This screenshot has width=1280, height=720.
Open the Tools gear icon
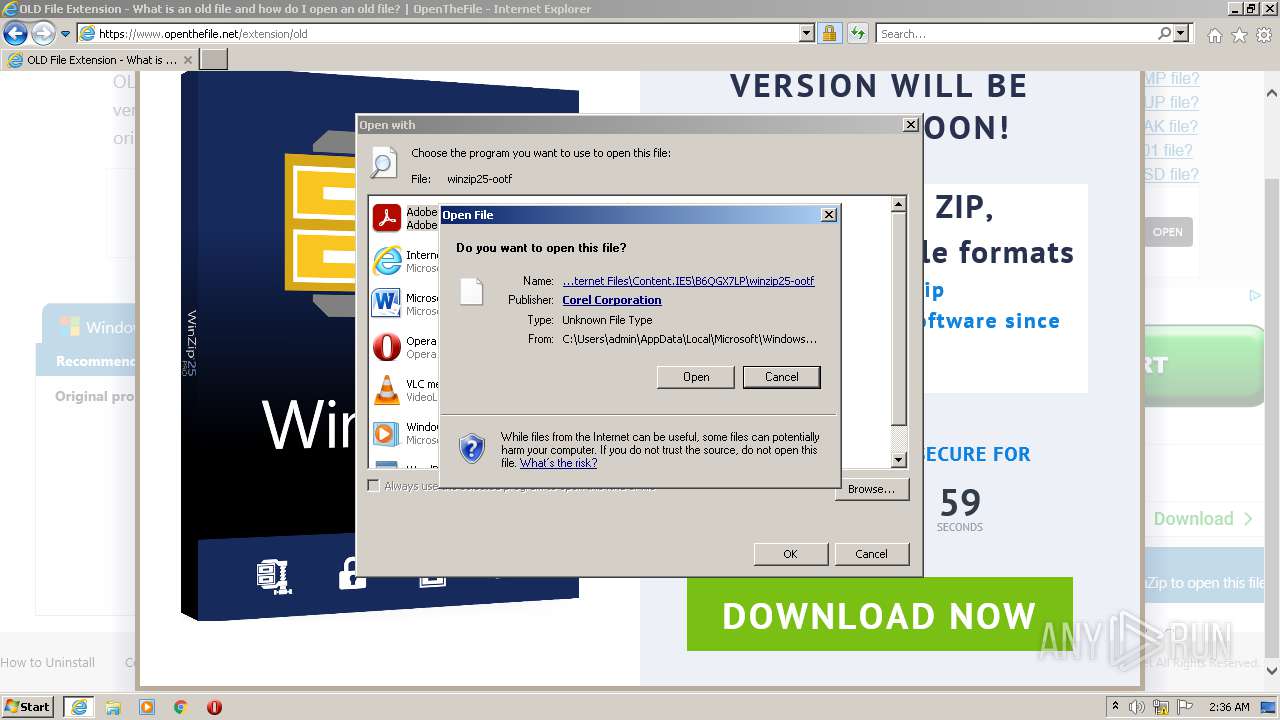[1264, 35]
